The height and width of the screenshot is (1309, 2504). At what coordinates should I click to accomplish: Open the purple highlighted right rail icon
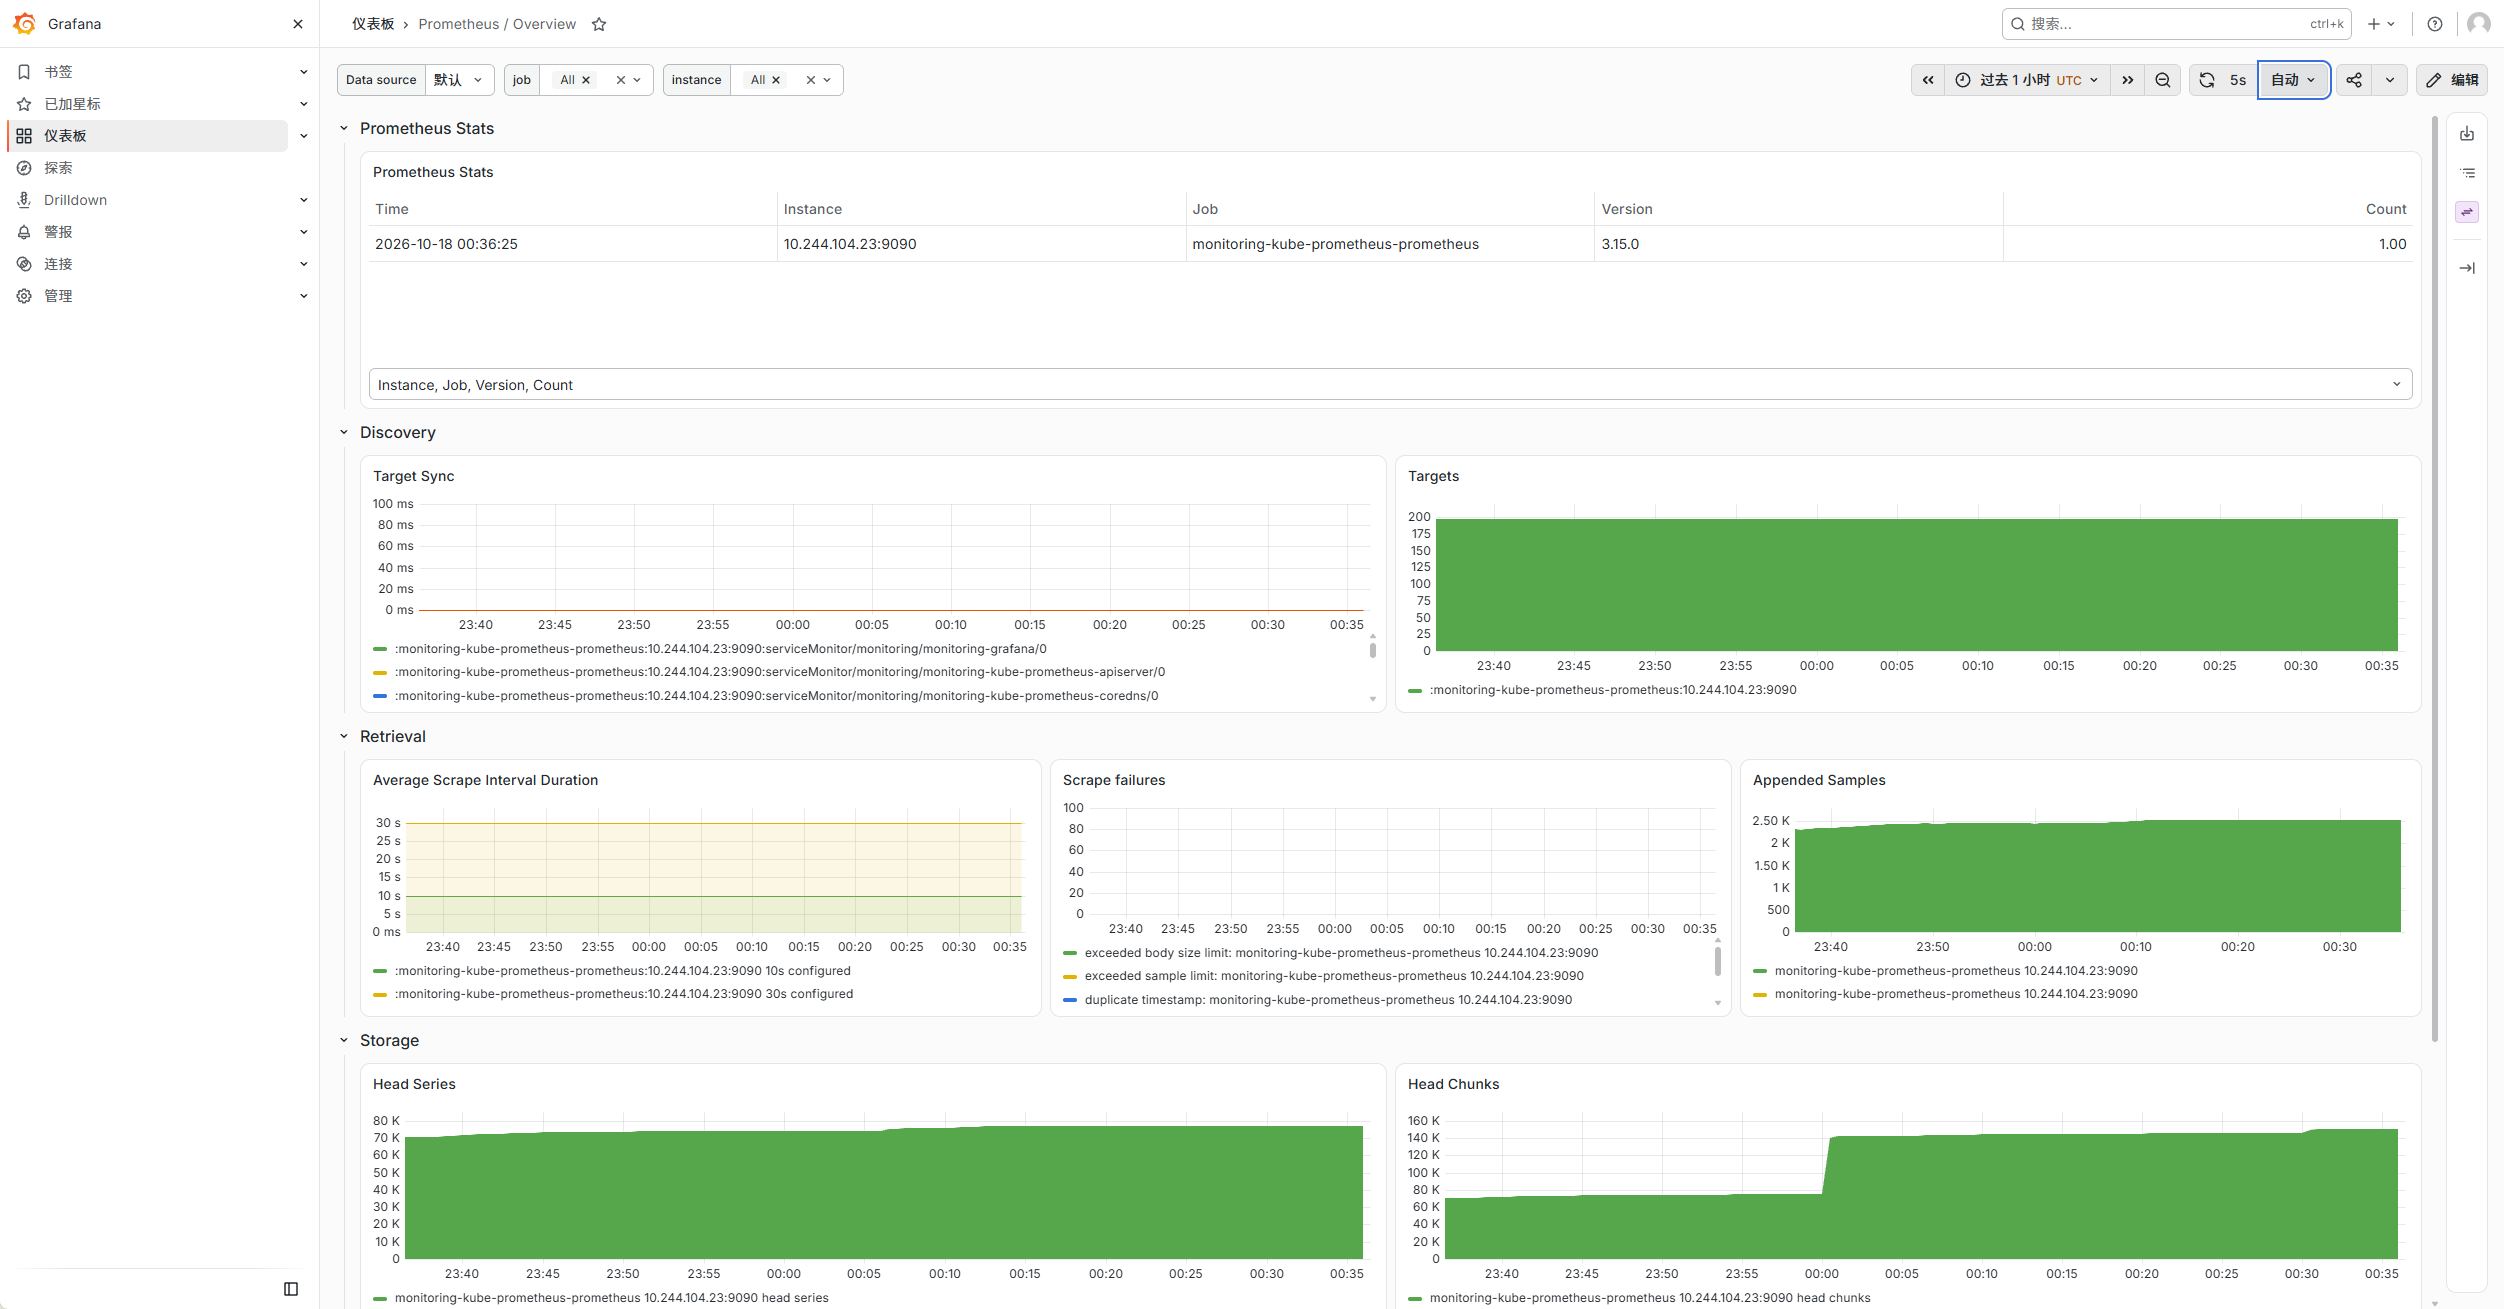pos(2467,212)
